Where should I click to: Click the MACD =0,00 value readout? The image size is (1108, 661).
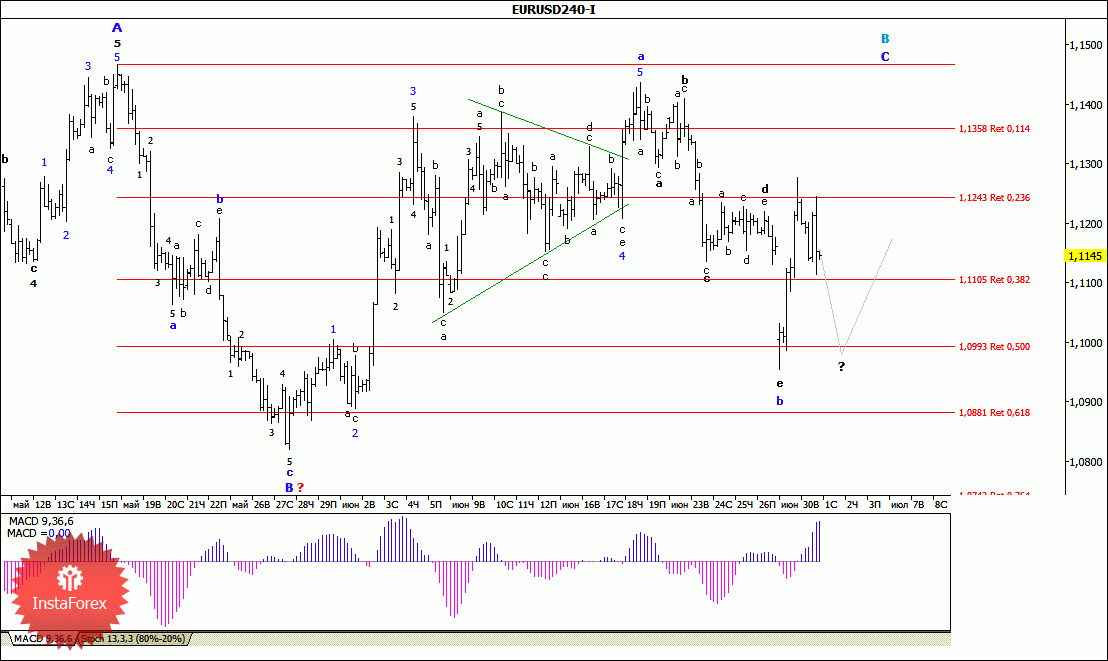click(x=38, y=533)
